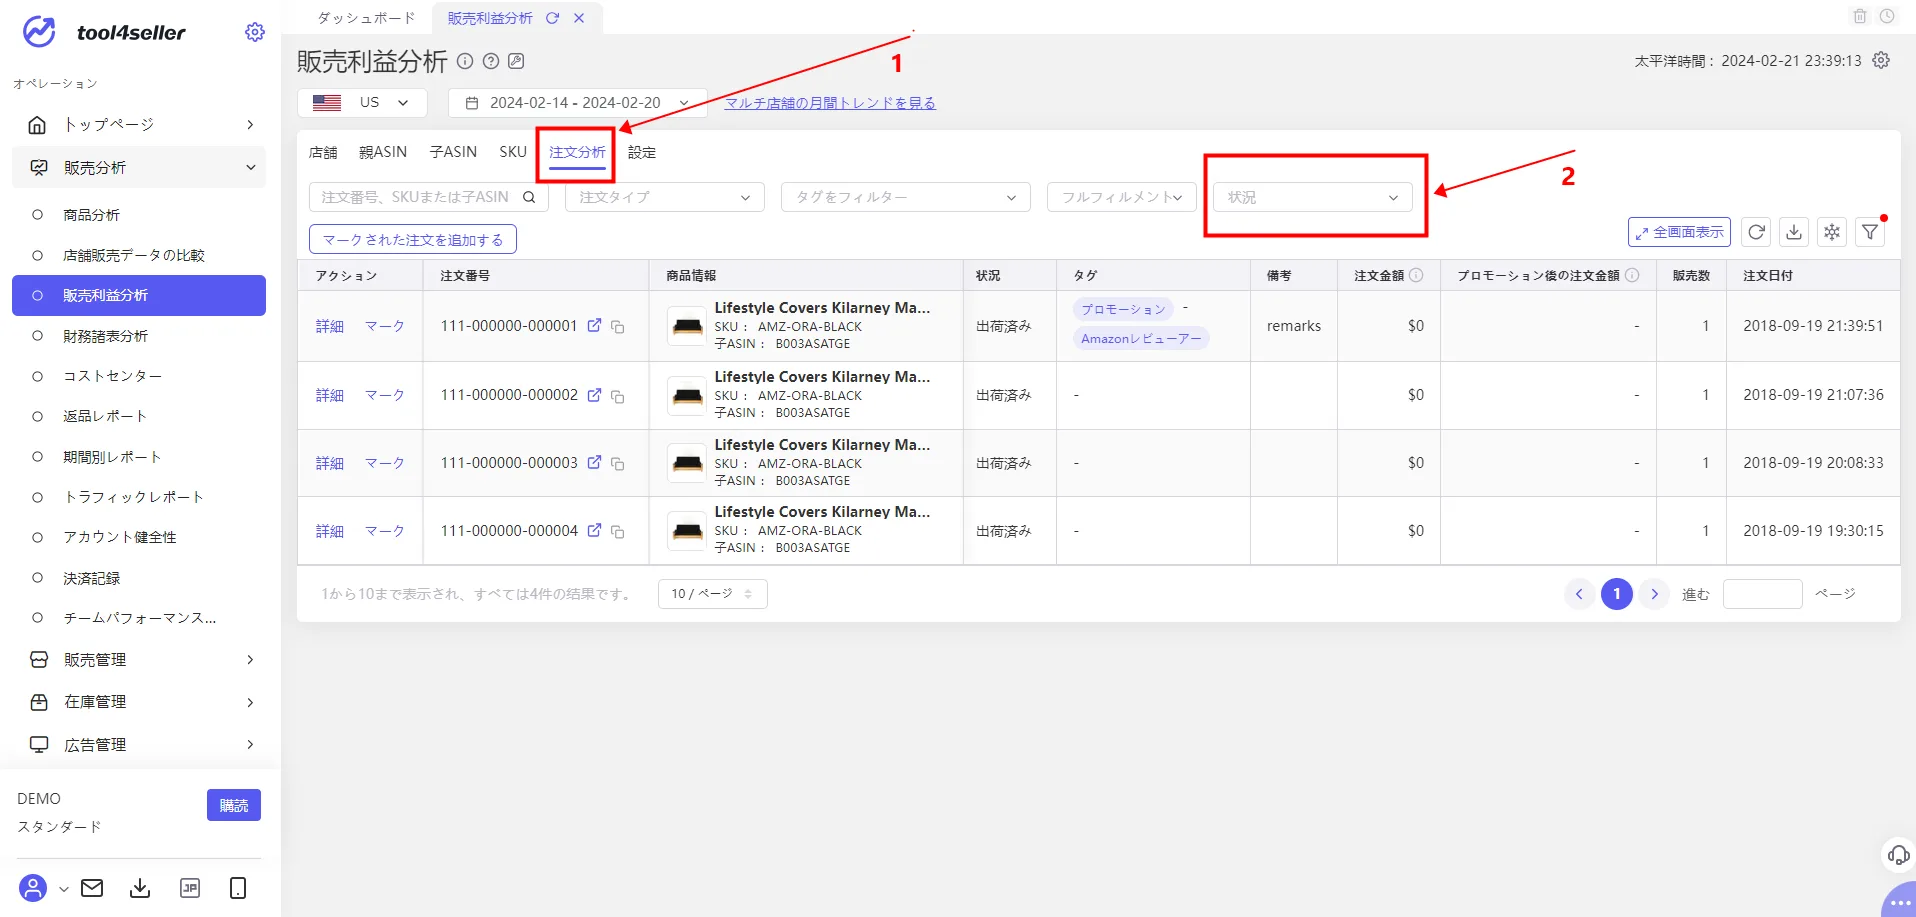
Task: Click マークされた注文を追加する button
Action: [x=413, y=240]
